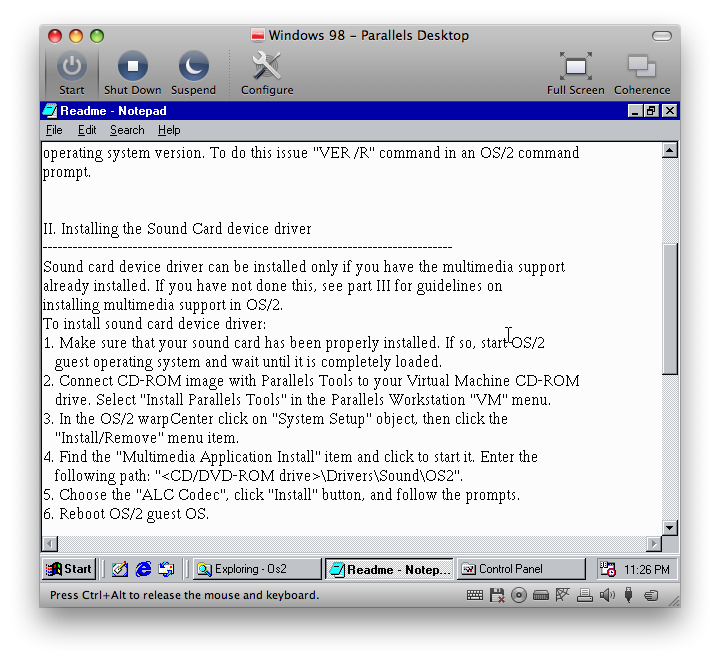
Task: Click the USB device status icon
Action: point(629,595)
